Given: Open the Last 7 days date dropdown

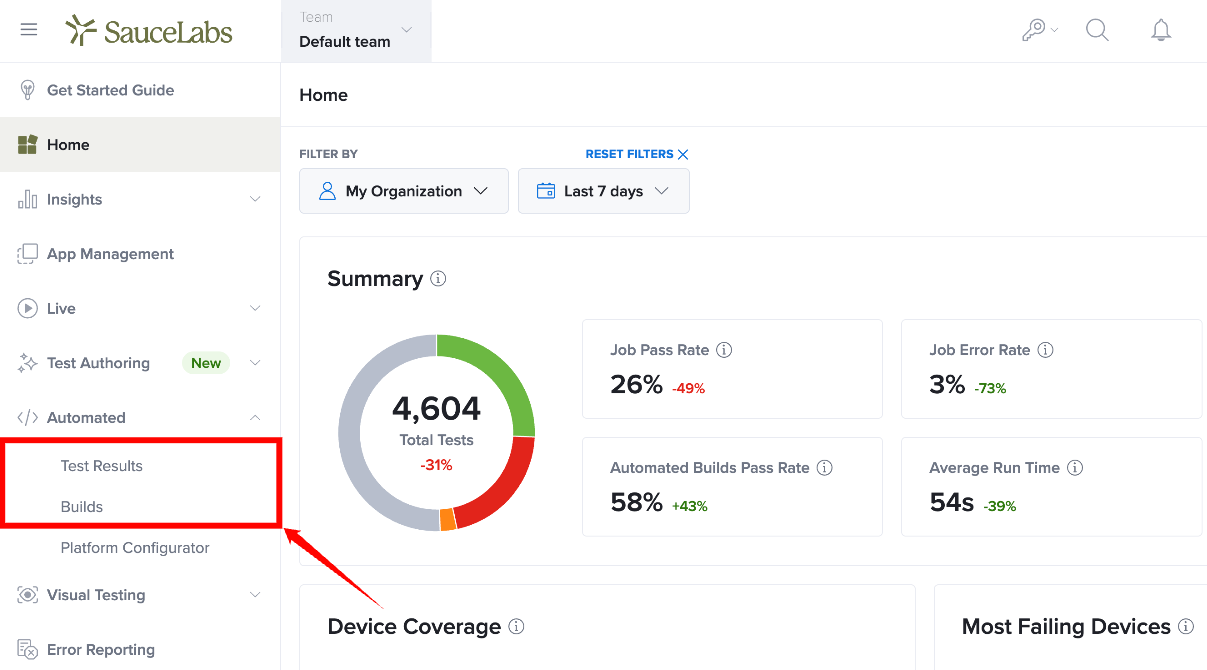Looking at the screenshot, I should pos(604,191).
